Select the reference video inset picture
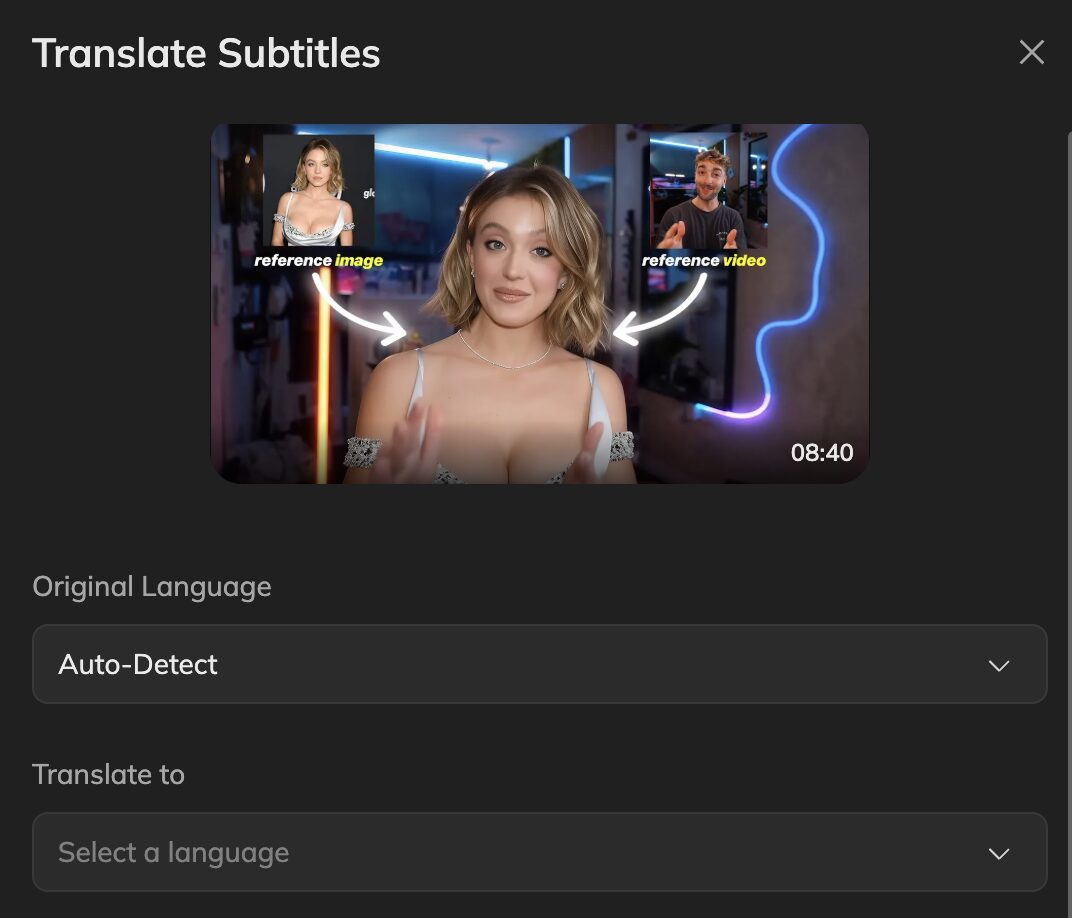The image size is (1072, 918). click(708, 190)
